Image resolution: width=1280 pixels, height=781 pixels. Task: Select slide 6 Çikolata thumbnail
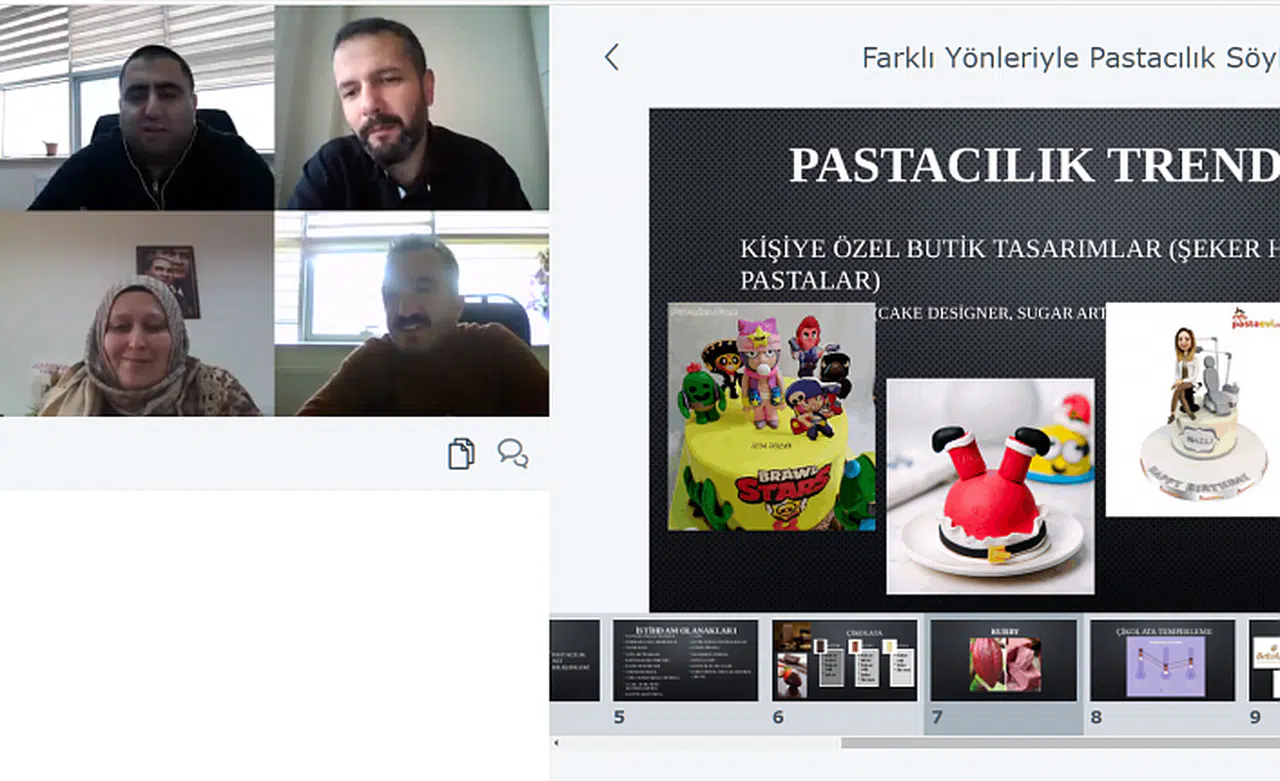(844, 660)
